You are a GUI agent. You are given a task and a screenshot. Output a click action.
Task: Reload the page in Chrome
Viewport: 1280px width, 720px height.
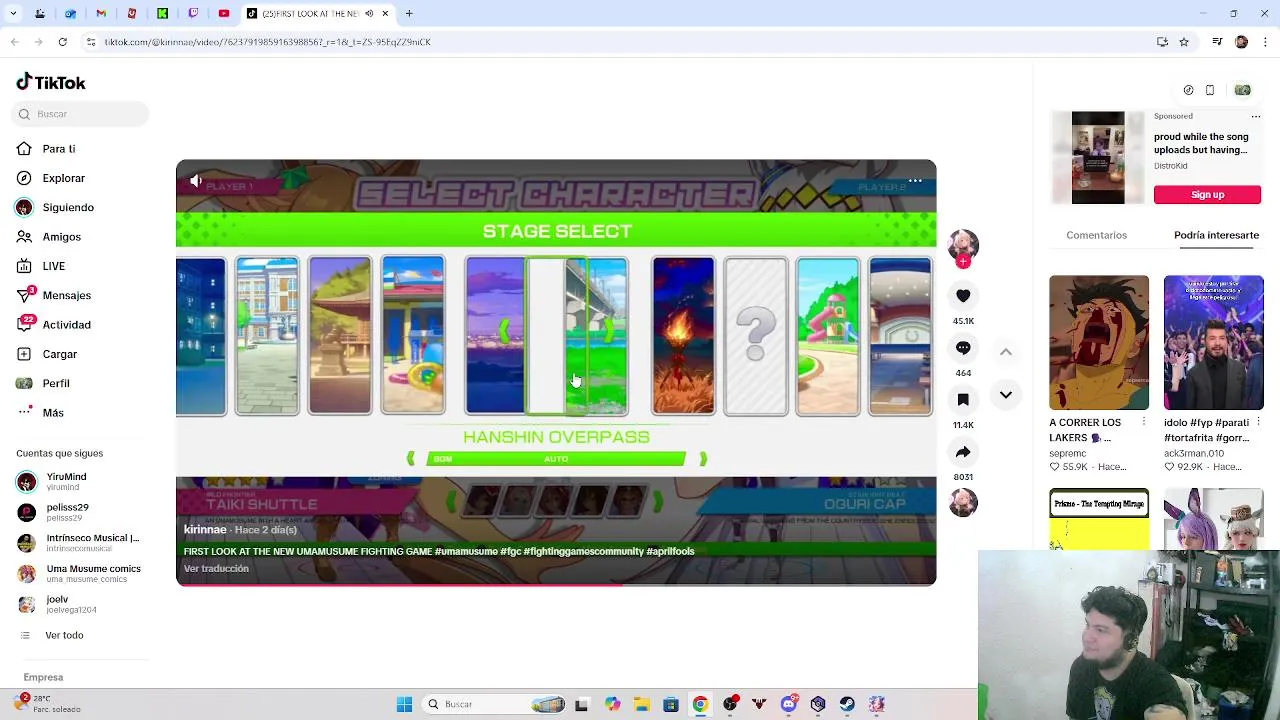(x=62, y=42)
